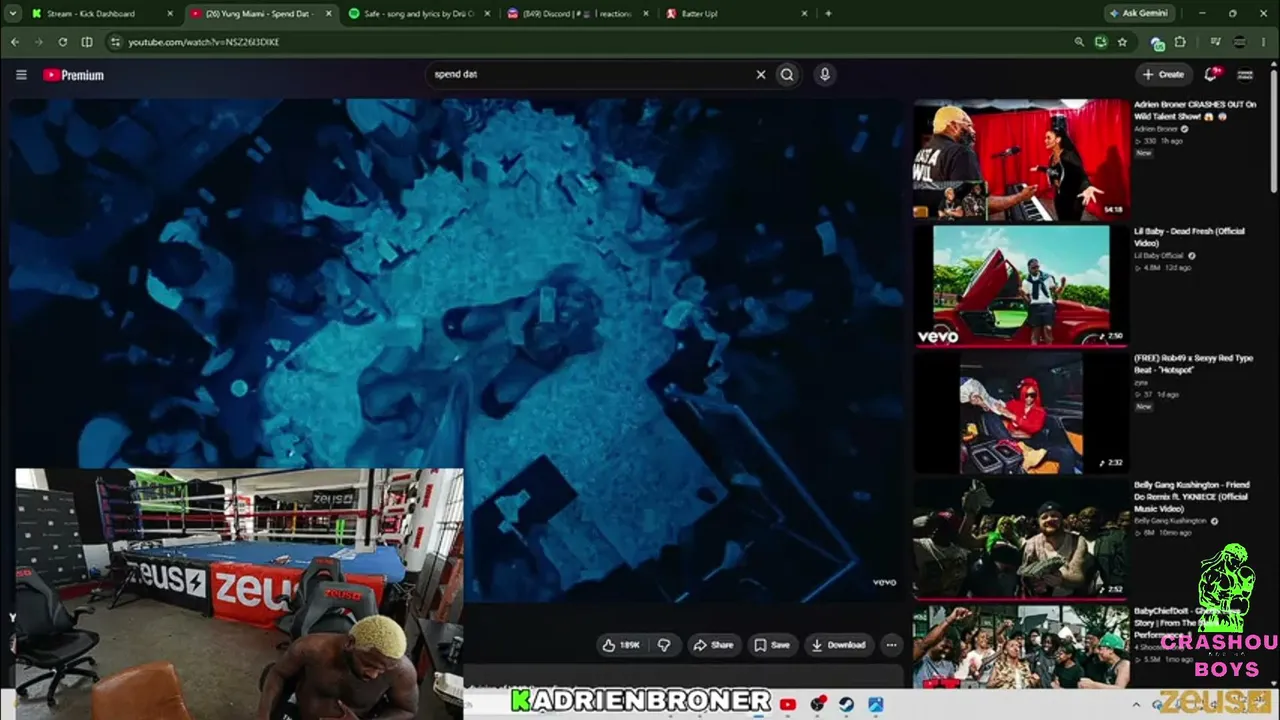
Task: Open YouTube from the taskbar
Action: [x=787, y=704]
